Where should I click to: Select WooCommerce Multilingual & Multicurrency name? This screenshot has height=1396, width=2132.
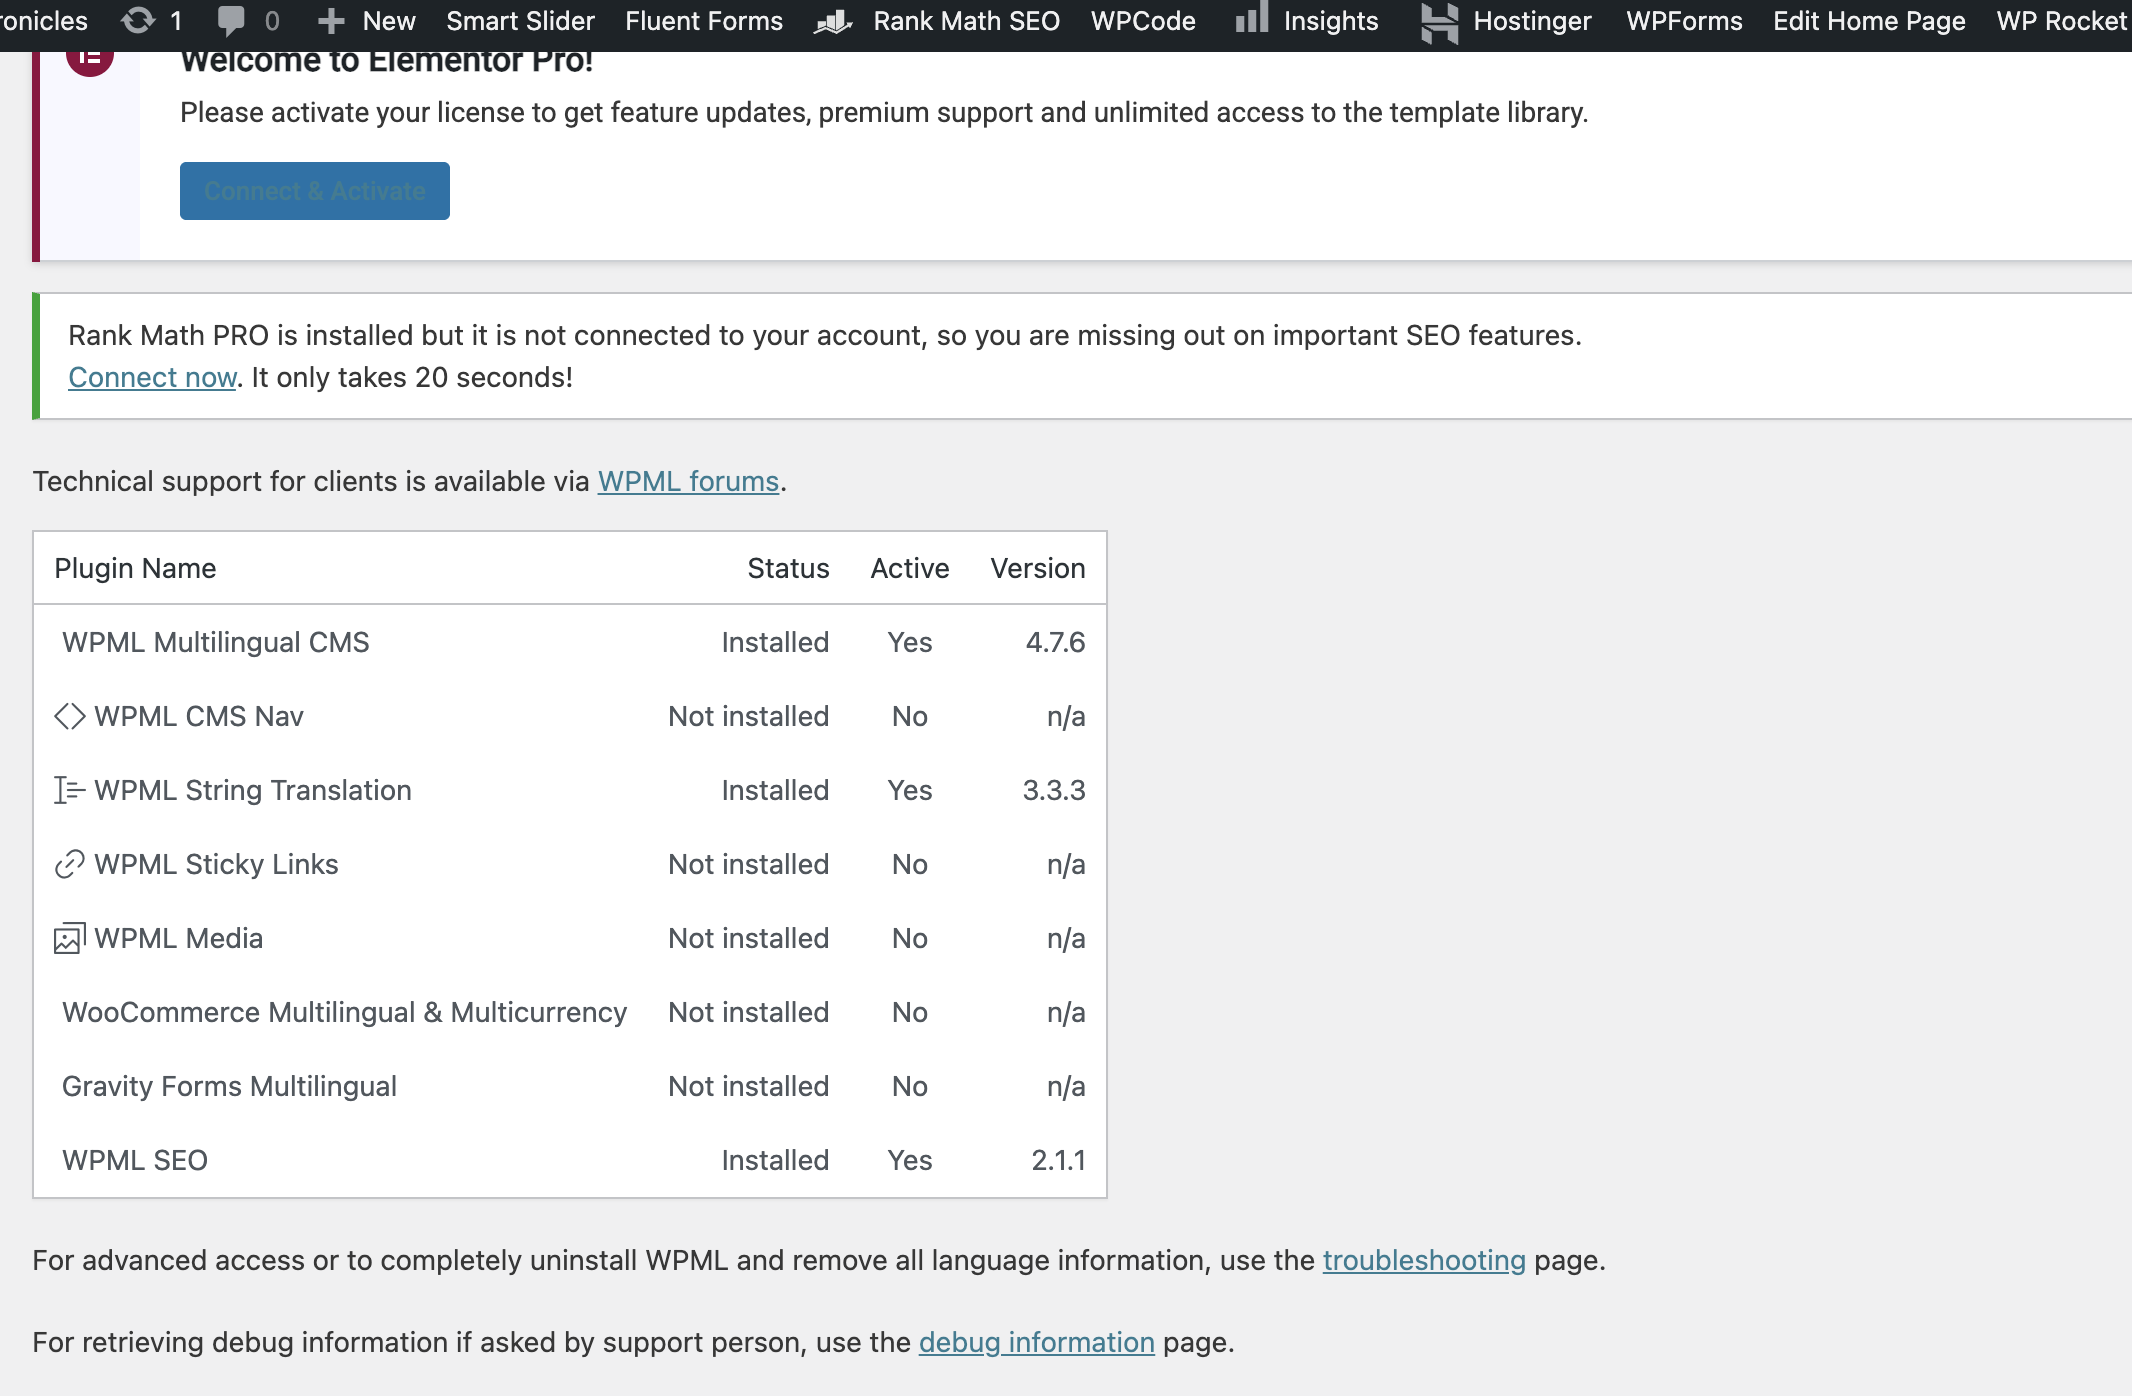(344, 1012)
